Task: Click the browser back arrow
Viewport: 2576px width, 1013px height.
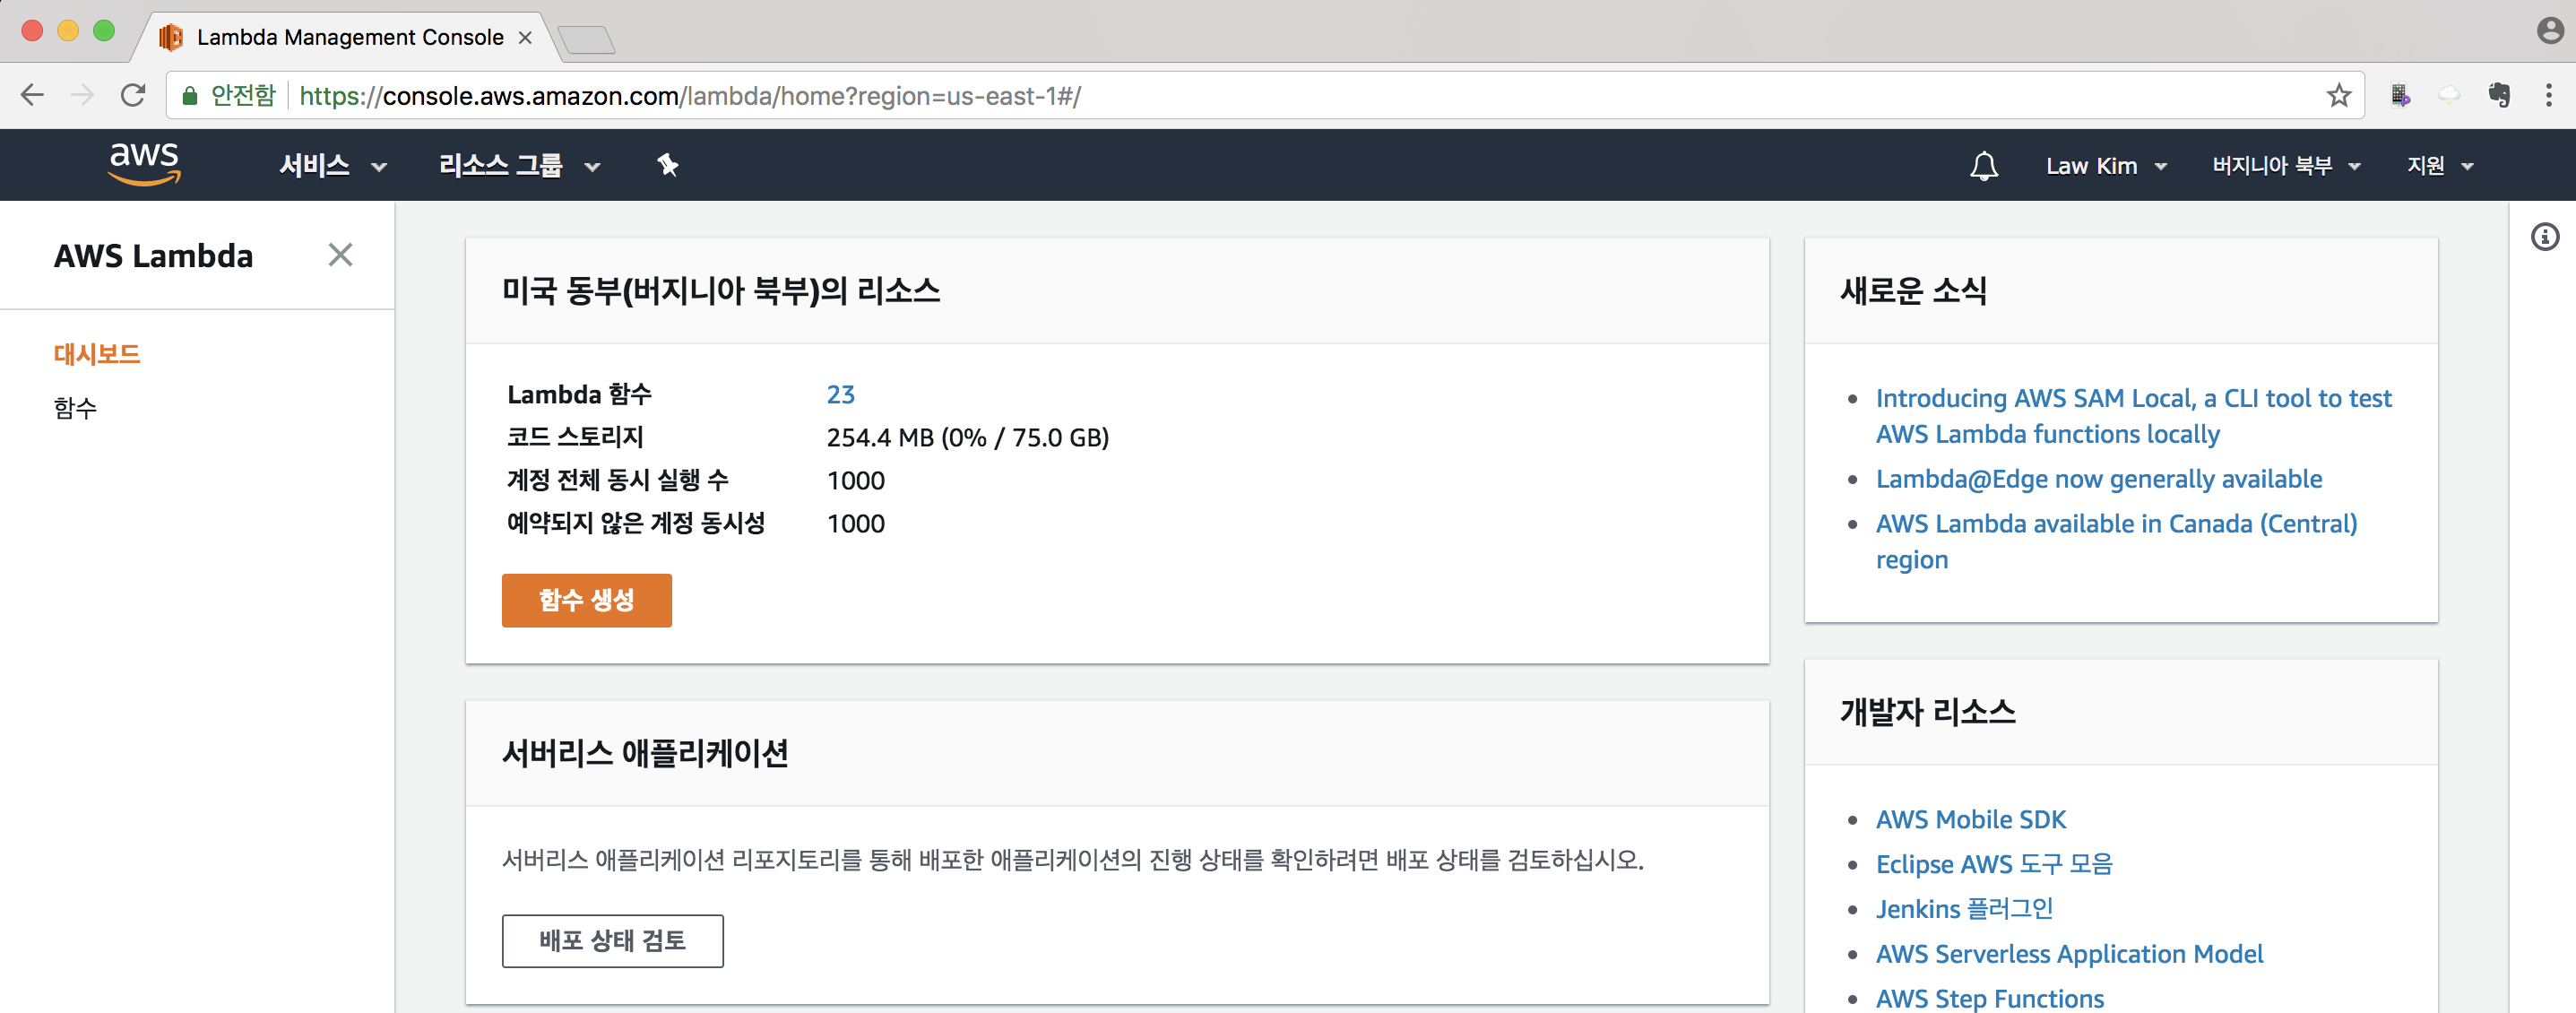Action: click(32, 96)
